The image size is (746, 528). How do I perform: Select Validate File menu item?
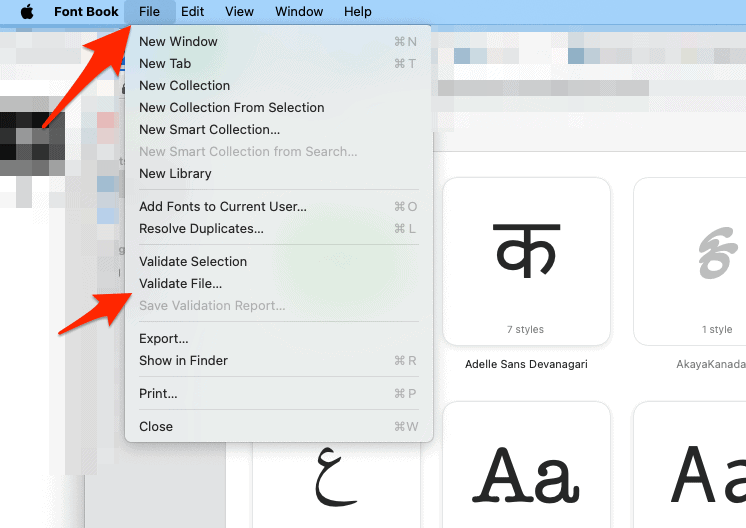(x=180, y=284)
